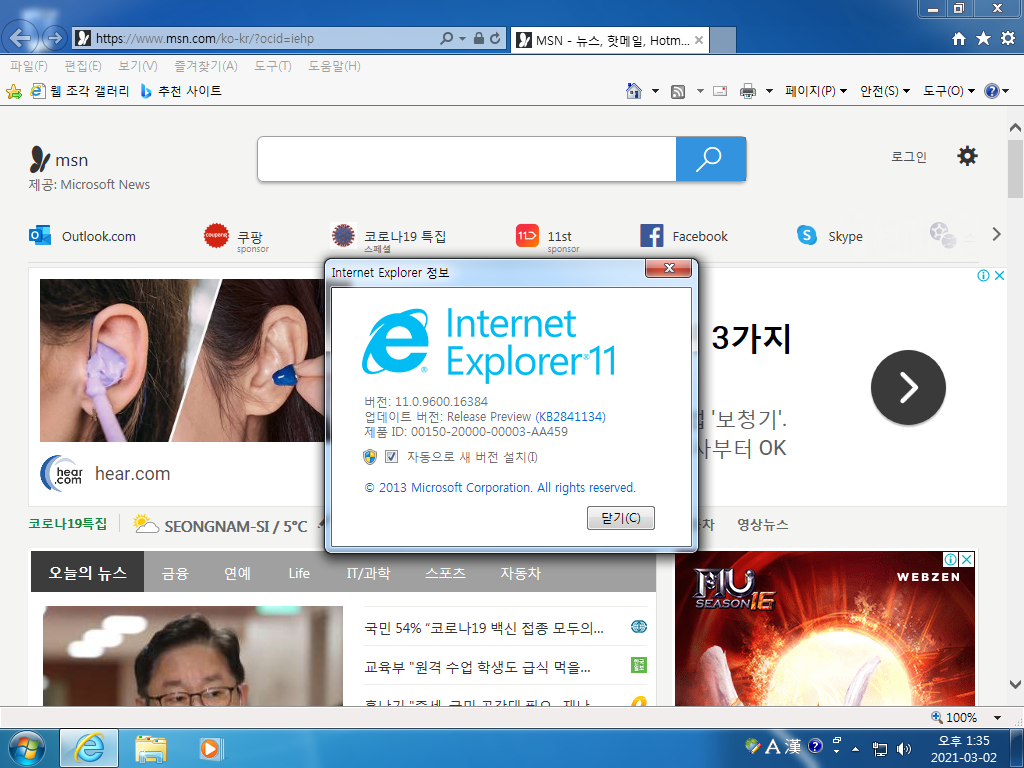Click the Windows Start button
Screen dimensions: 1024x768
point(27,748)
